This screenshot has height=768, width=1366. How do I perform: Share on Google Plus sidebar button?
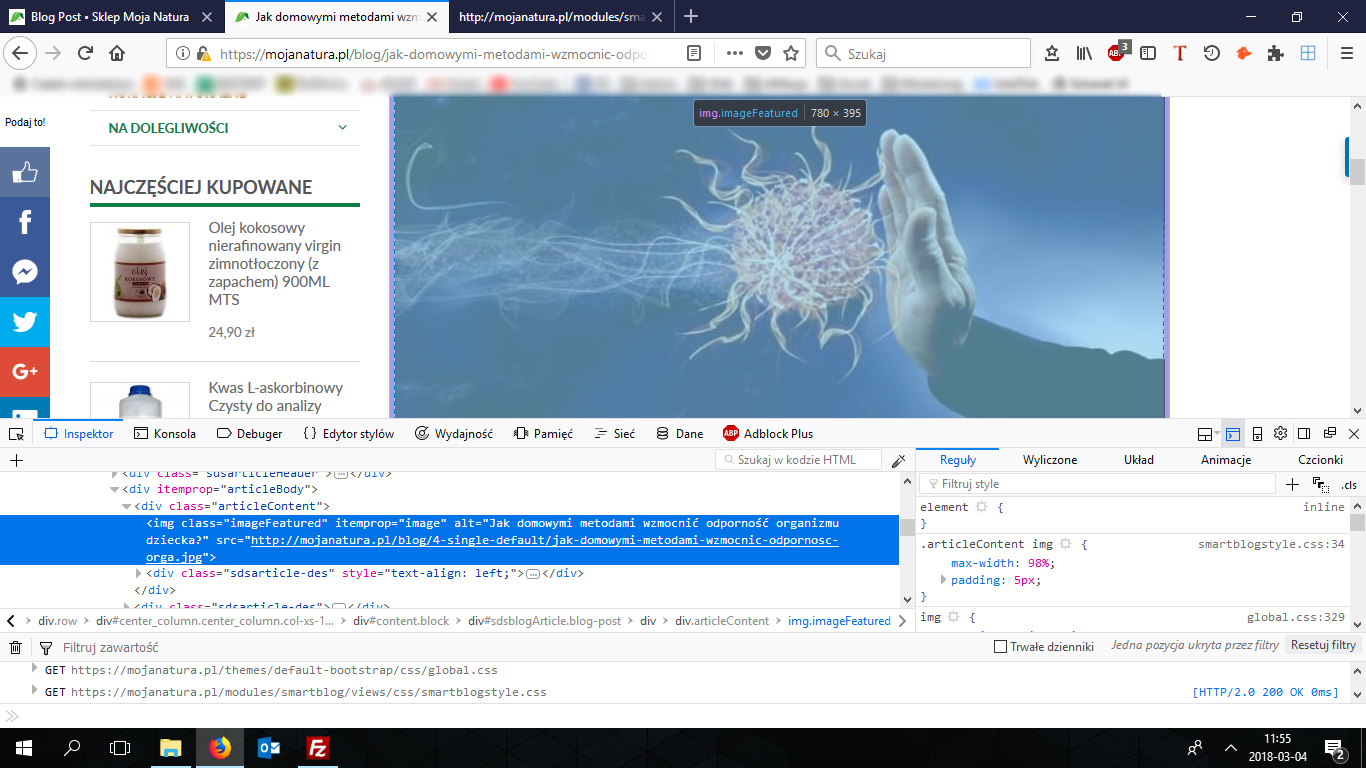pos(25,372)
